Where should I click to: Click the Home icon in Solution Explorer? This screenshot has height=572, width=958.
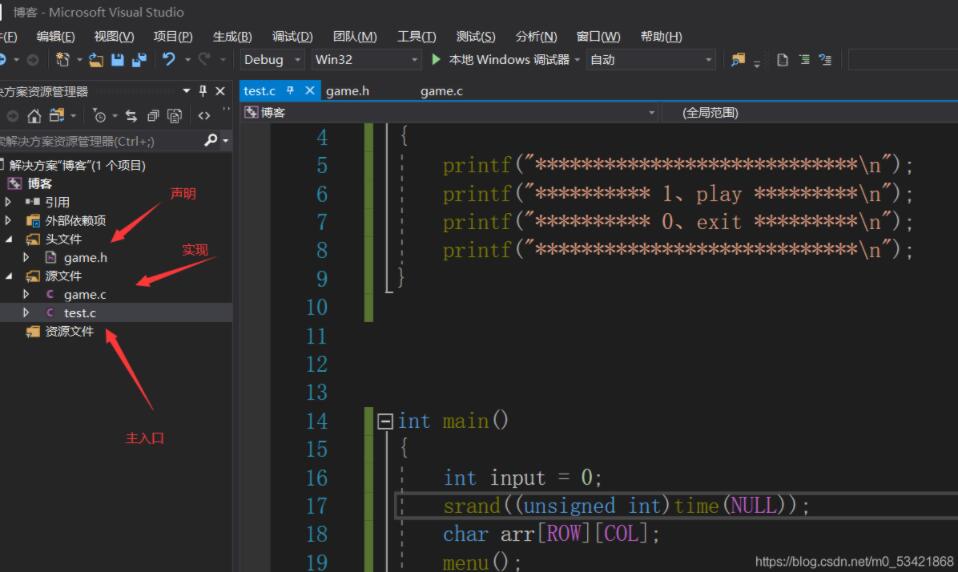pyautogui.click(x=35, y=116)
